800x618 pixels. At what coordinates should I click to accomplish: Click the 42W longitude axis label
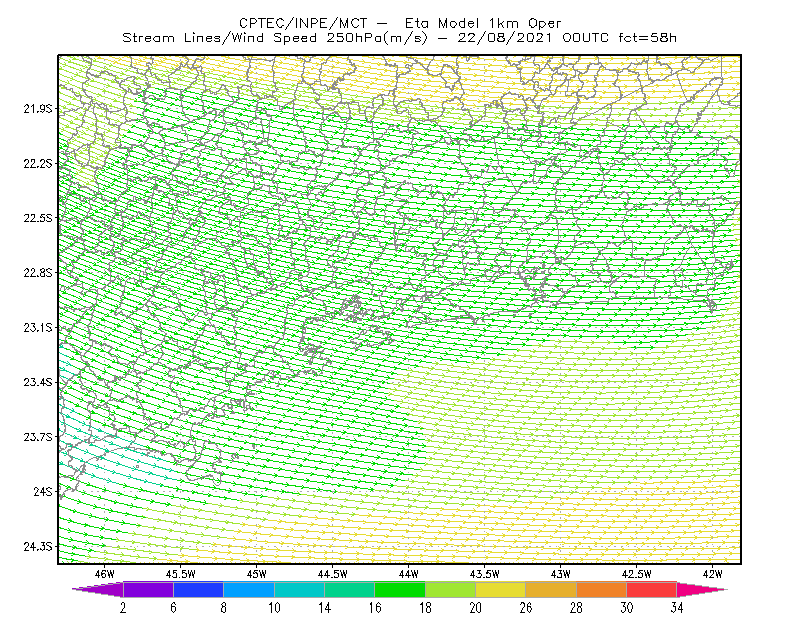713,574
